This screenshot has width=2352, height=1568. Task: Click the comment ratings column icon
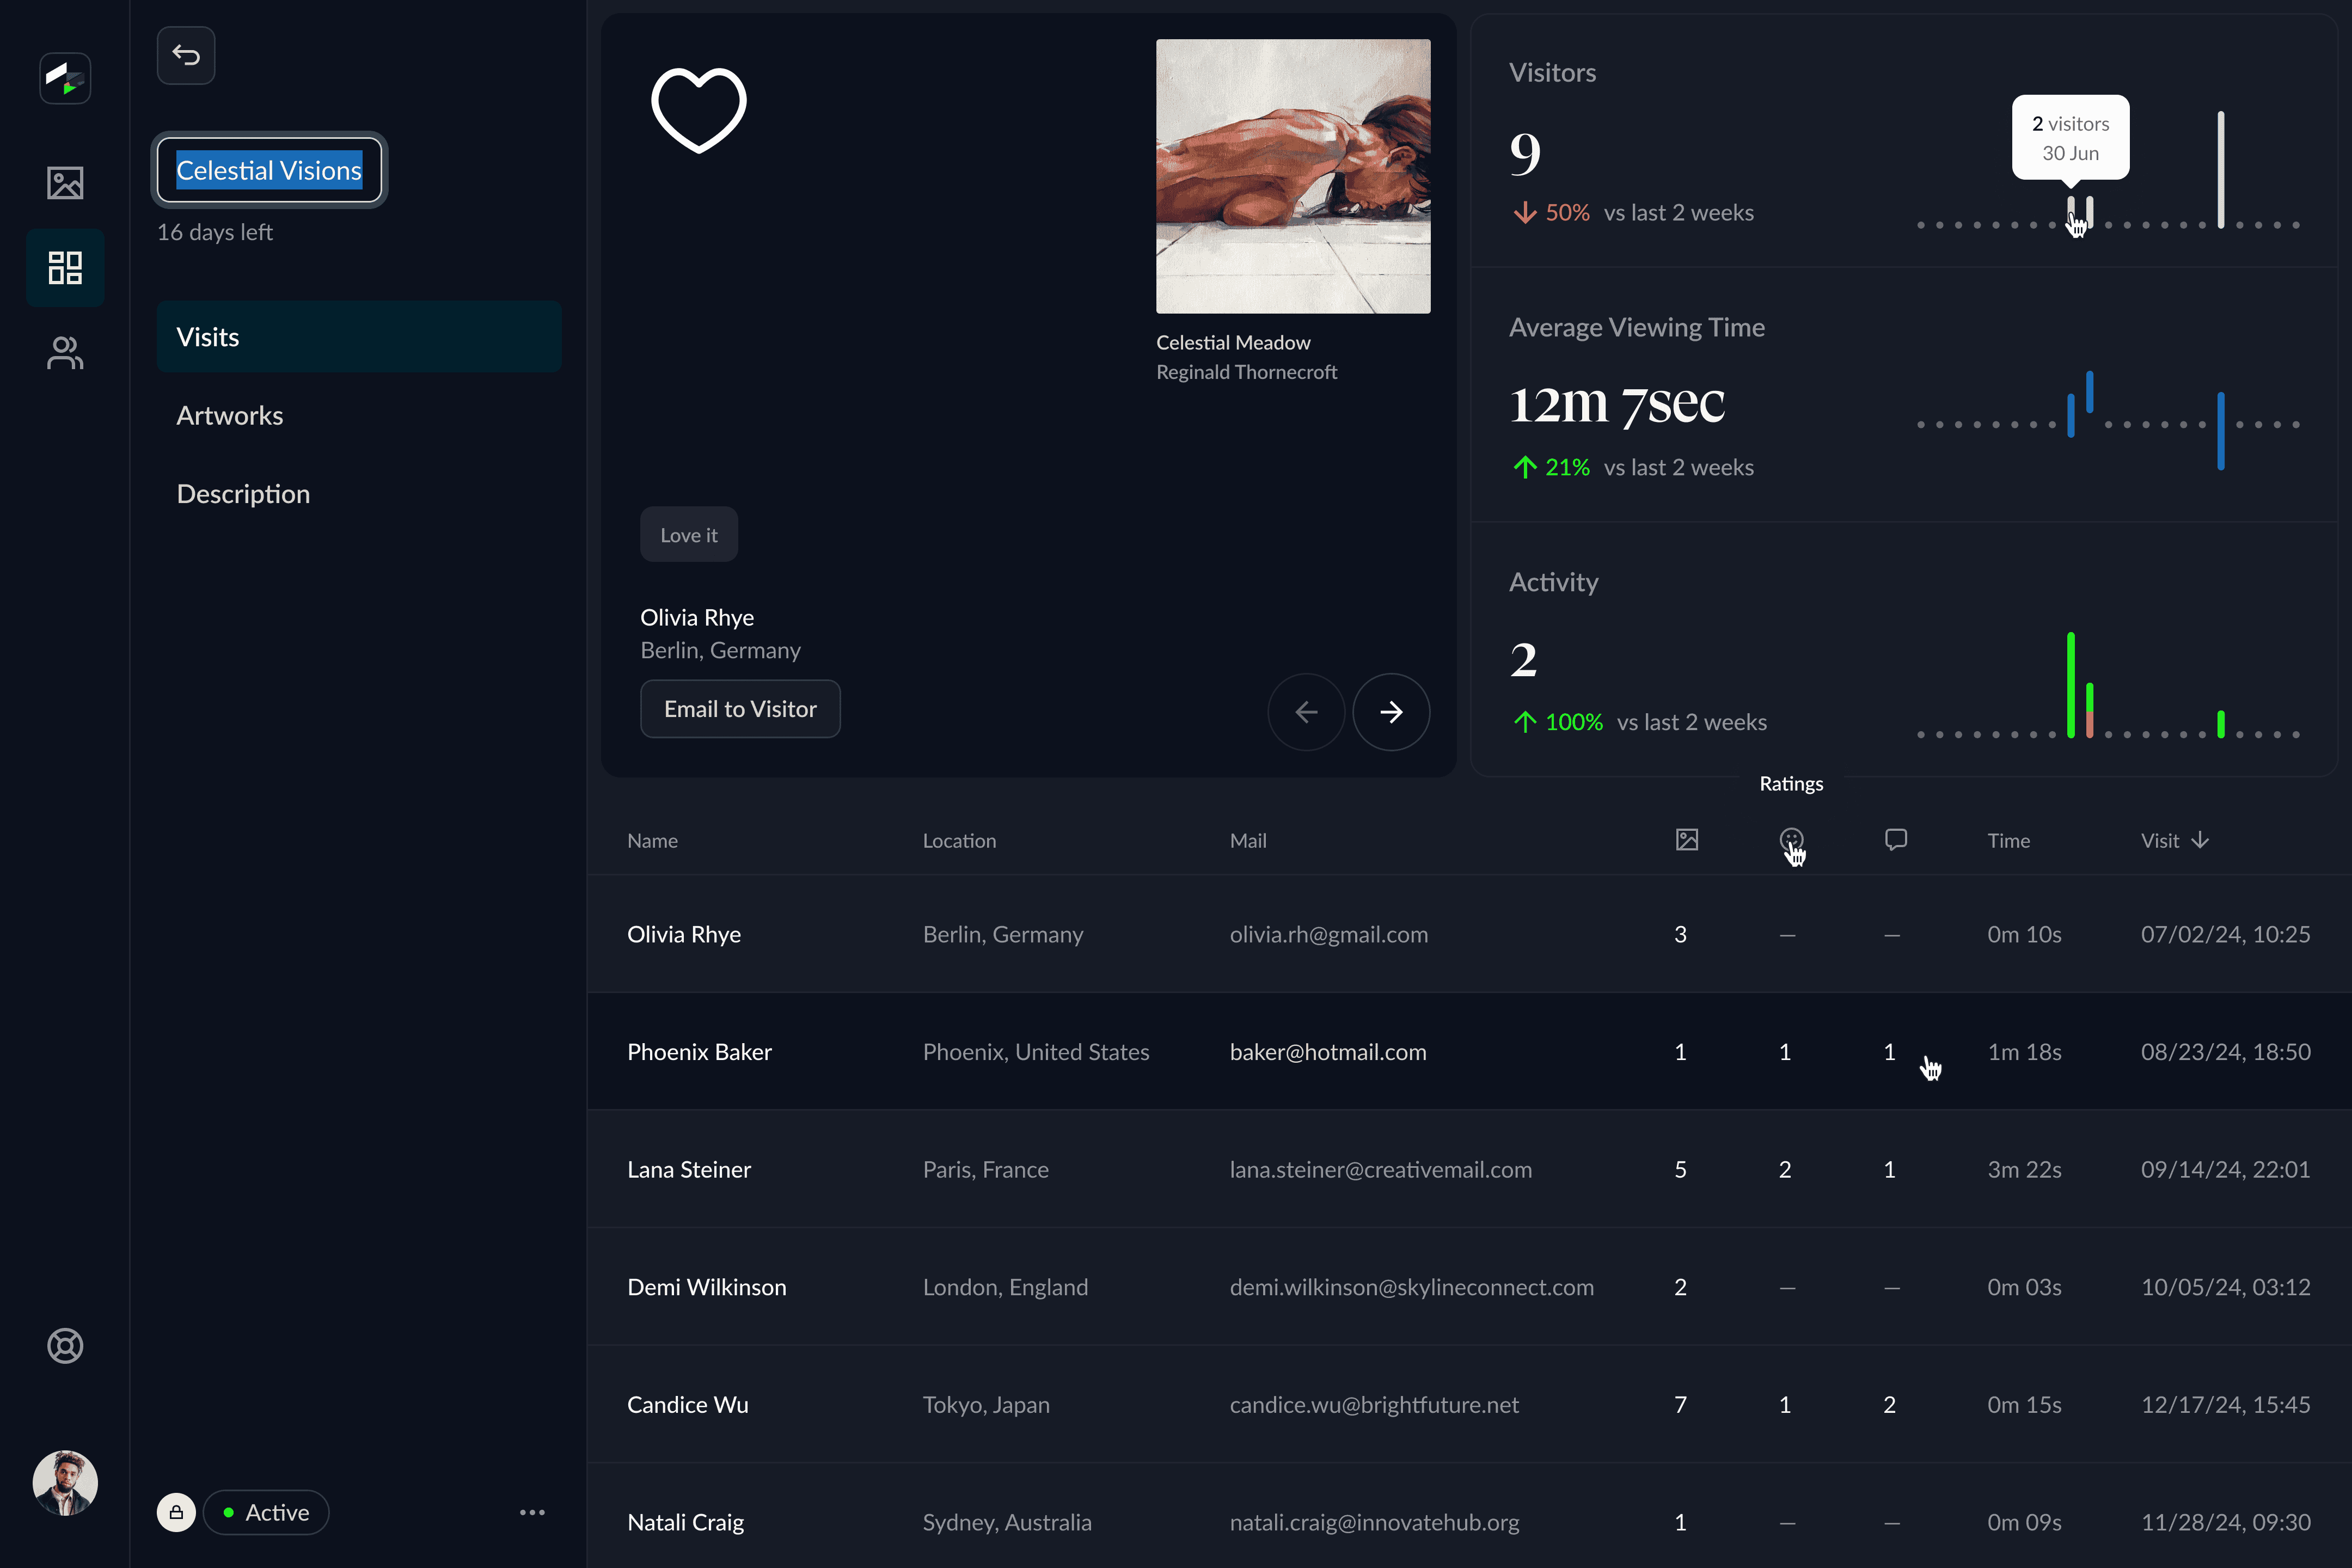pos(1895,840)
